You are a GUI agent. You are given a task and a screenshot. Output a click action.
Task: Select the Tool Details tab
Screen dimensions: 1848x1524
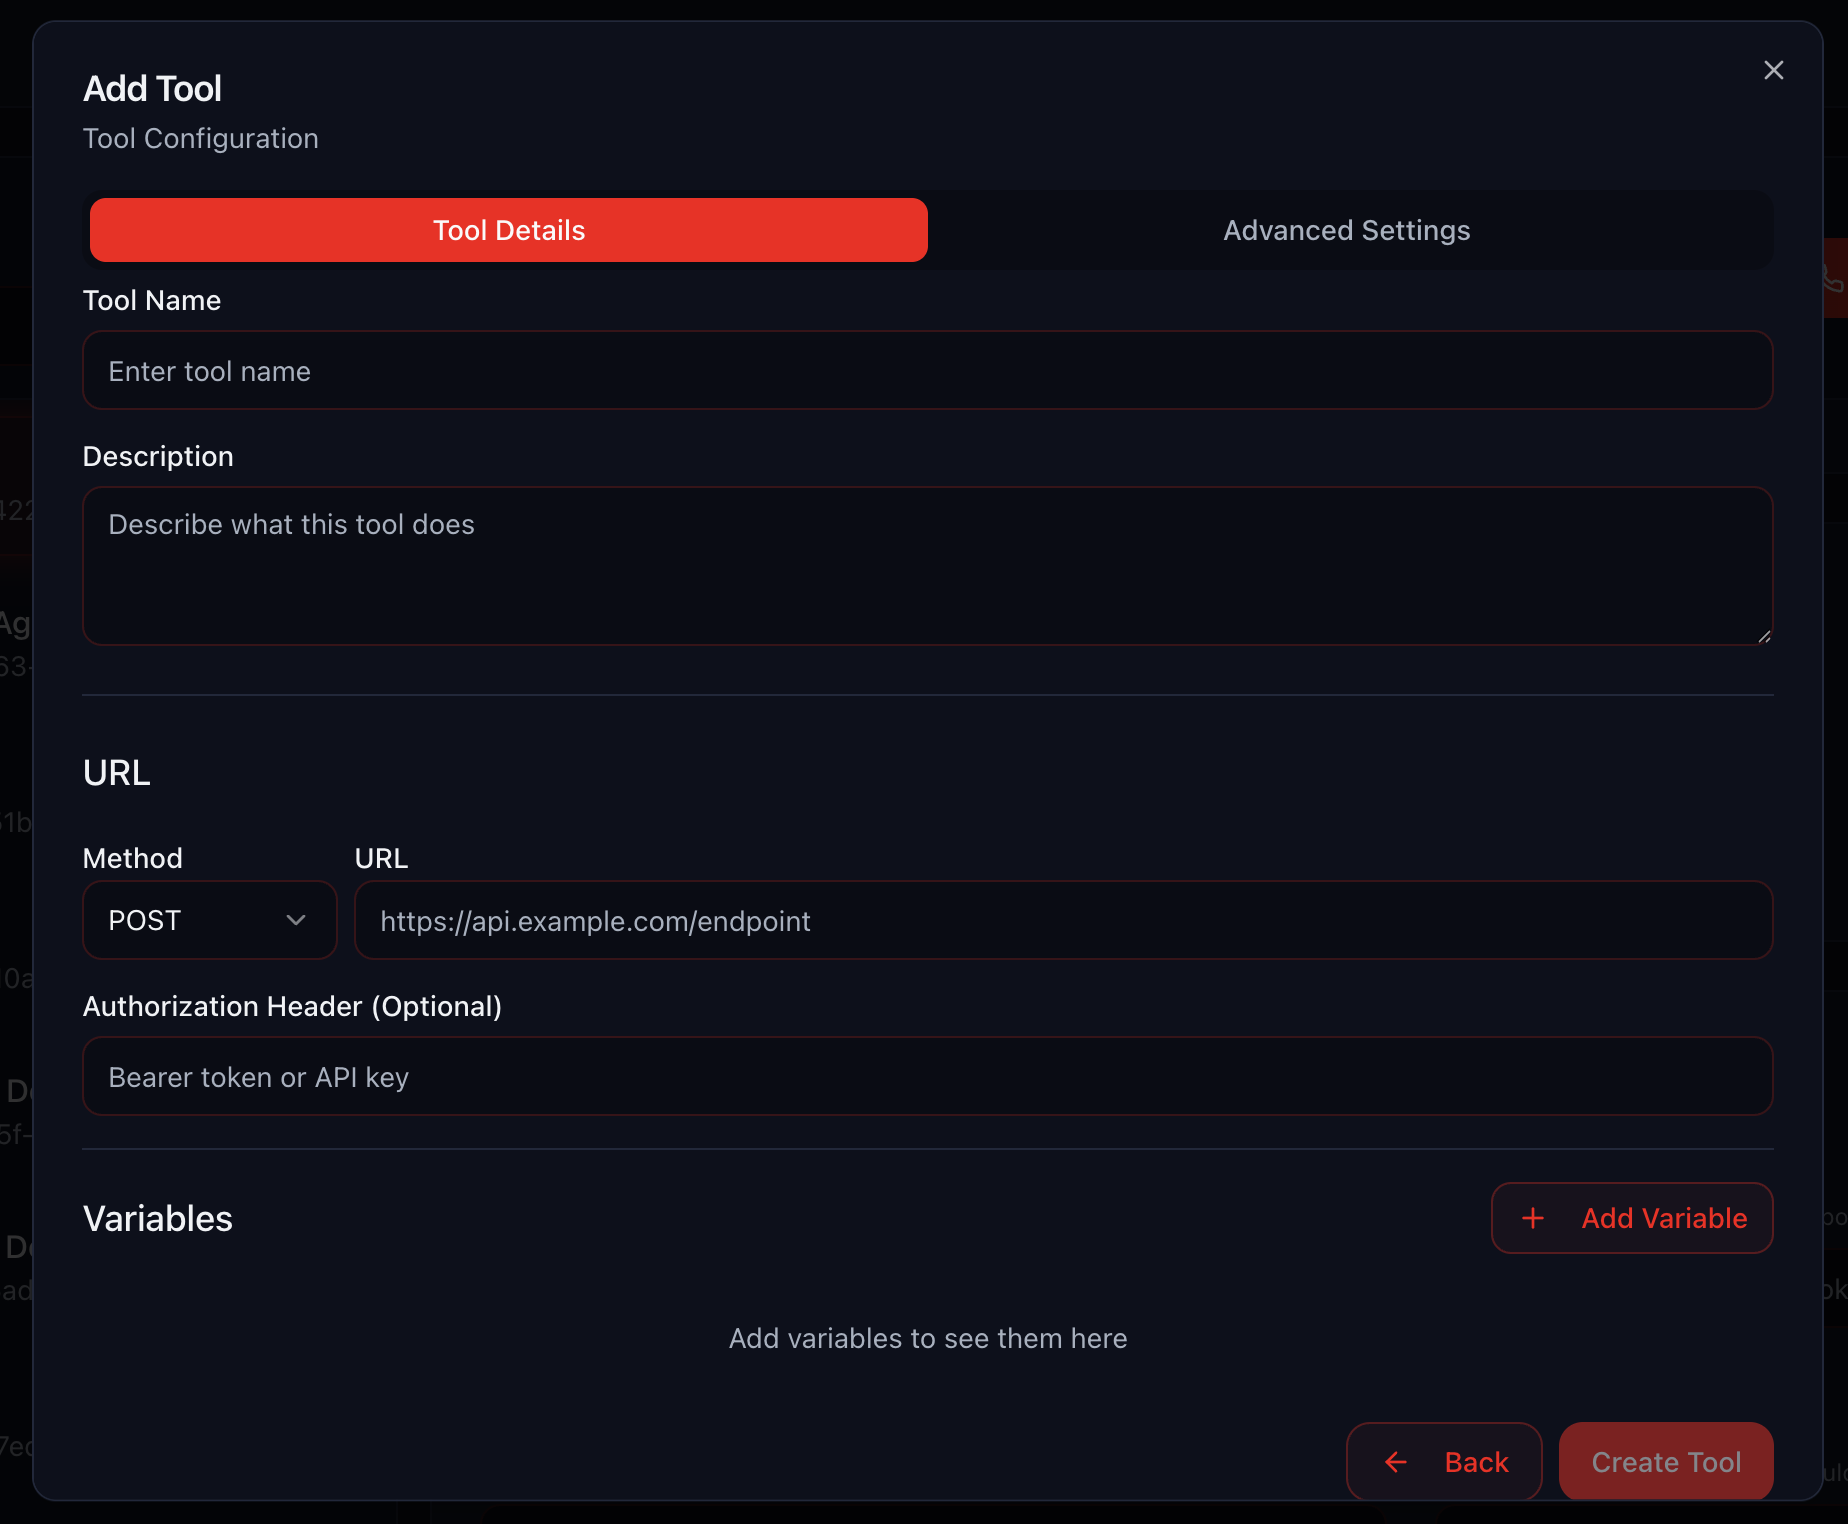pyautogui.click(x=508, y=230)
